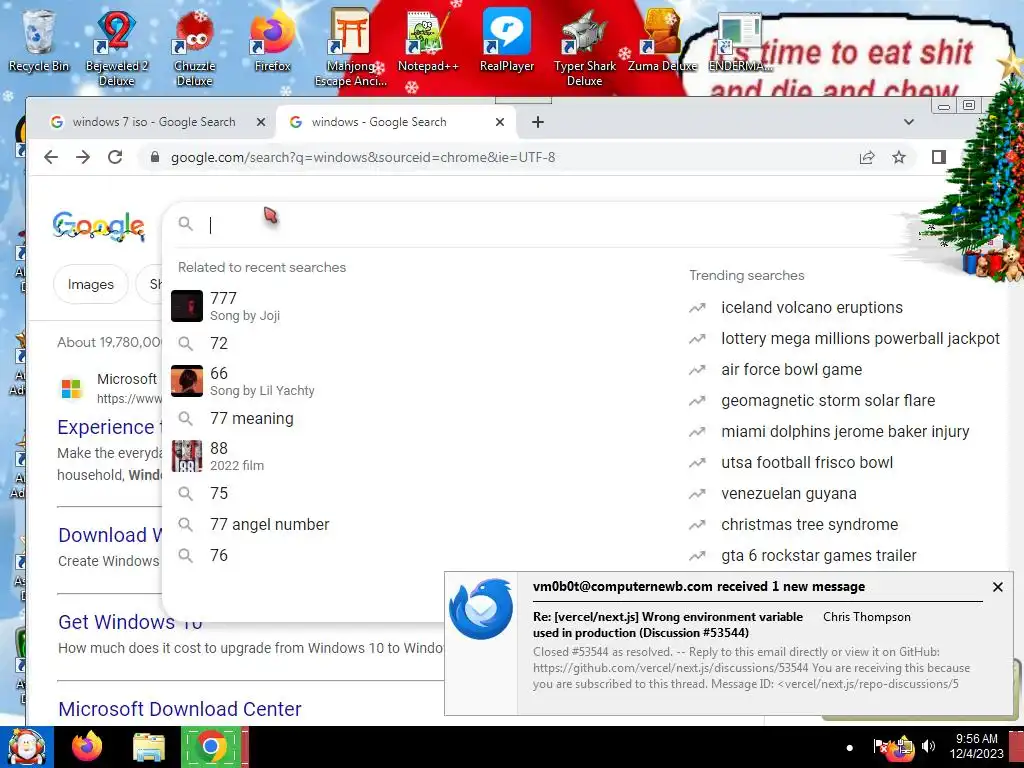Search trending air force bowl game
The height and width of the screenshot is (768, 1024).
pyautogui.click(x=792, y=370)
